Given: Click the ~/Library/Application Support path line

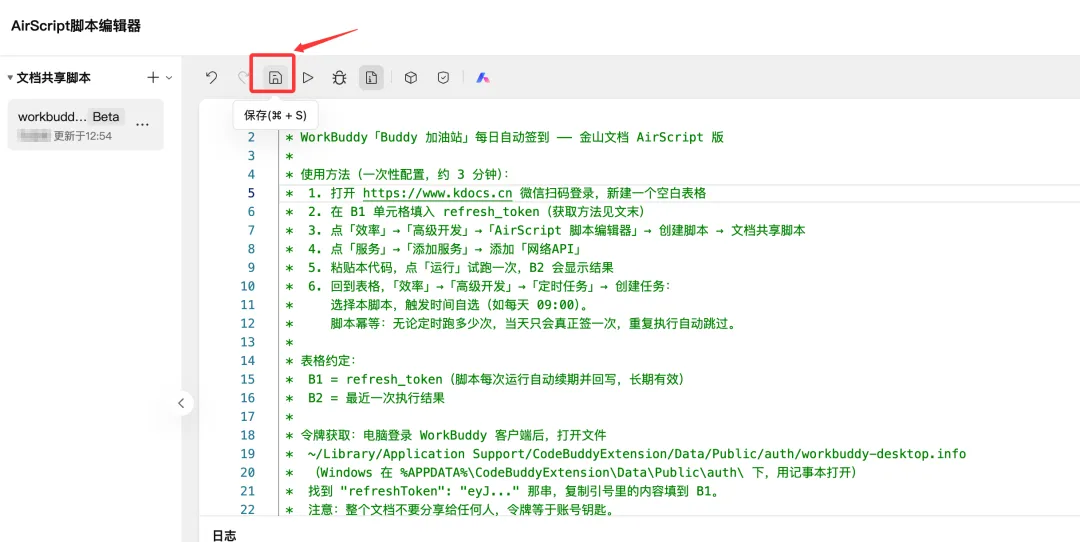Looking at the screenshot, I should 625,453.
